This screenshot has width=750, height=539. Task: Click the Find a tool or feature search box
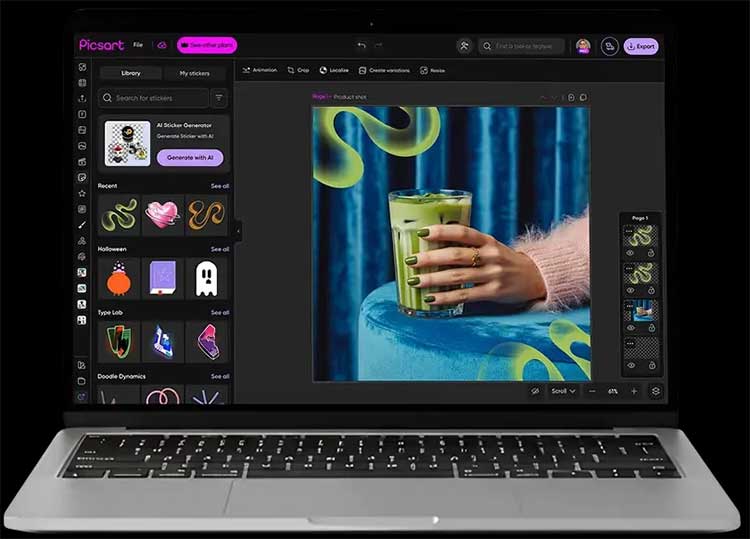521,46
